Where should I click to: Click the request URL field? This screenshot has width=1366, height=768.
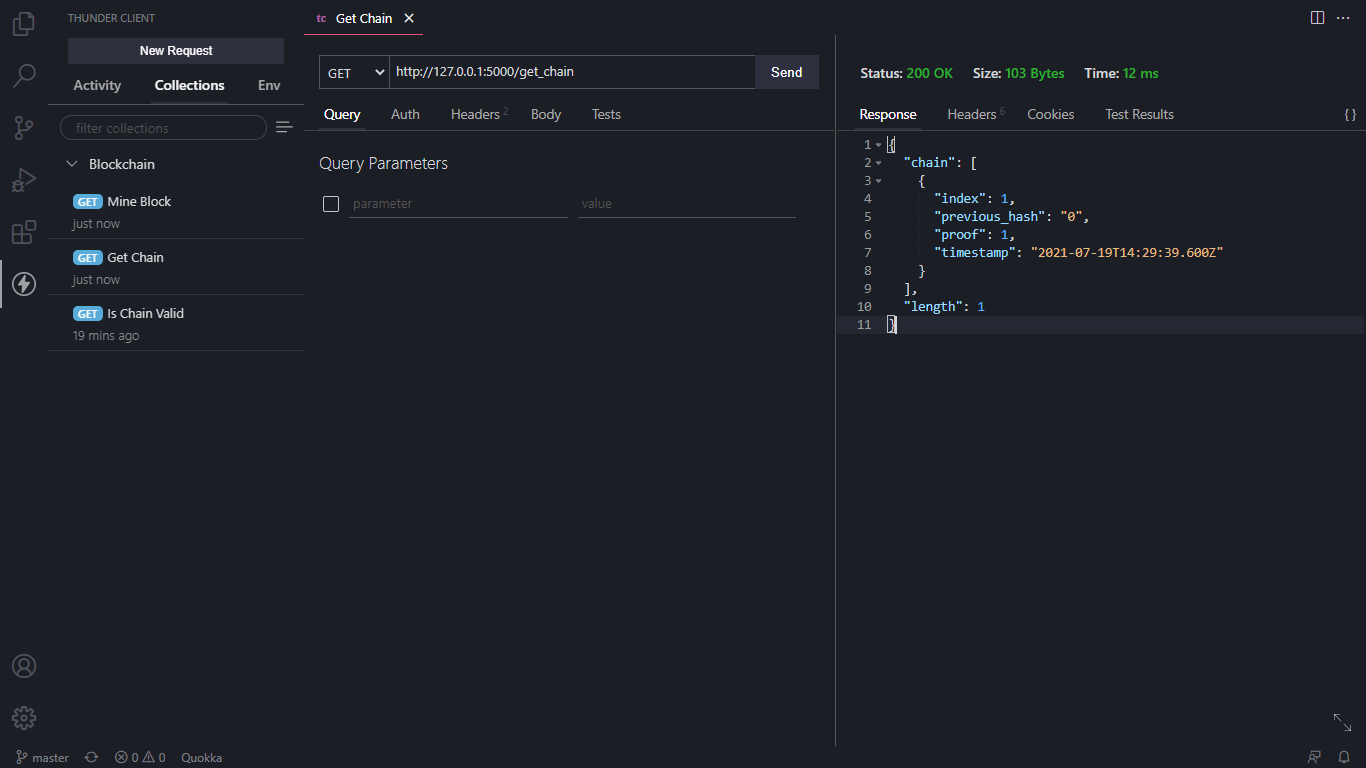(572, 73)
